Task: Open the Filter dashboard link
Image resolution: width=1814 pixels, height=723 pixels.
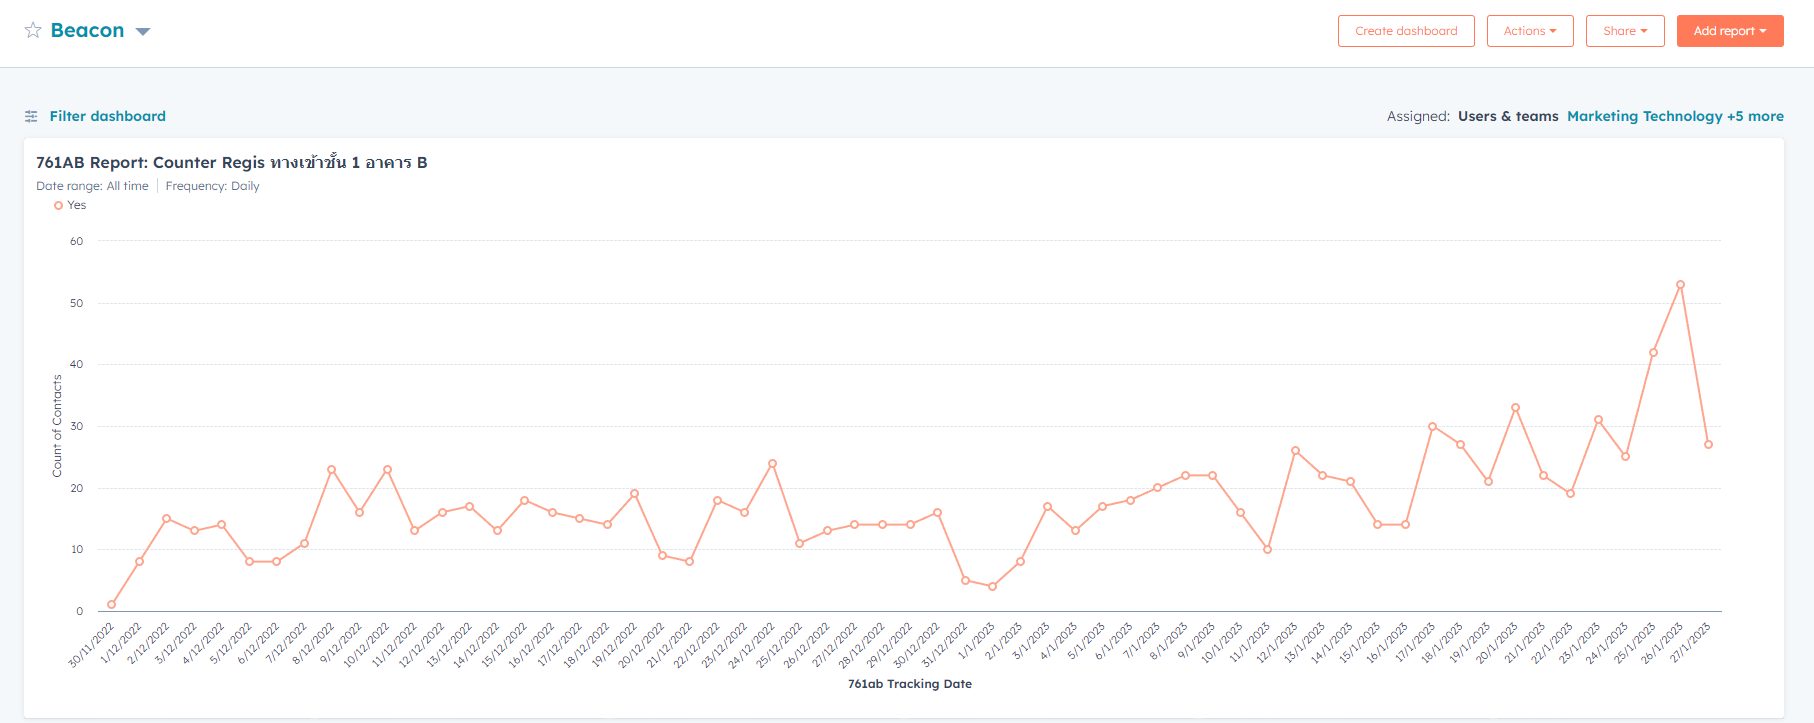Action: tap(108, 116)
